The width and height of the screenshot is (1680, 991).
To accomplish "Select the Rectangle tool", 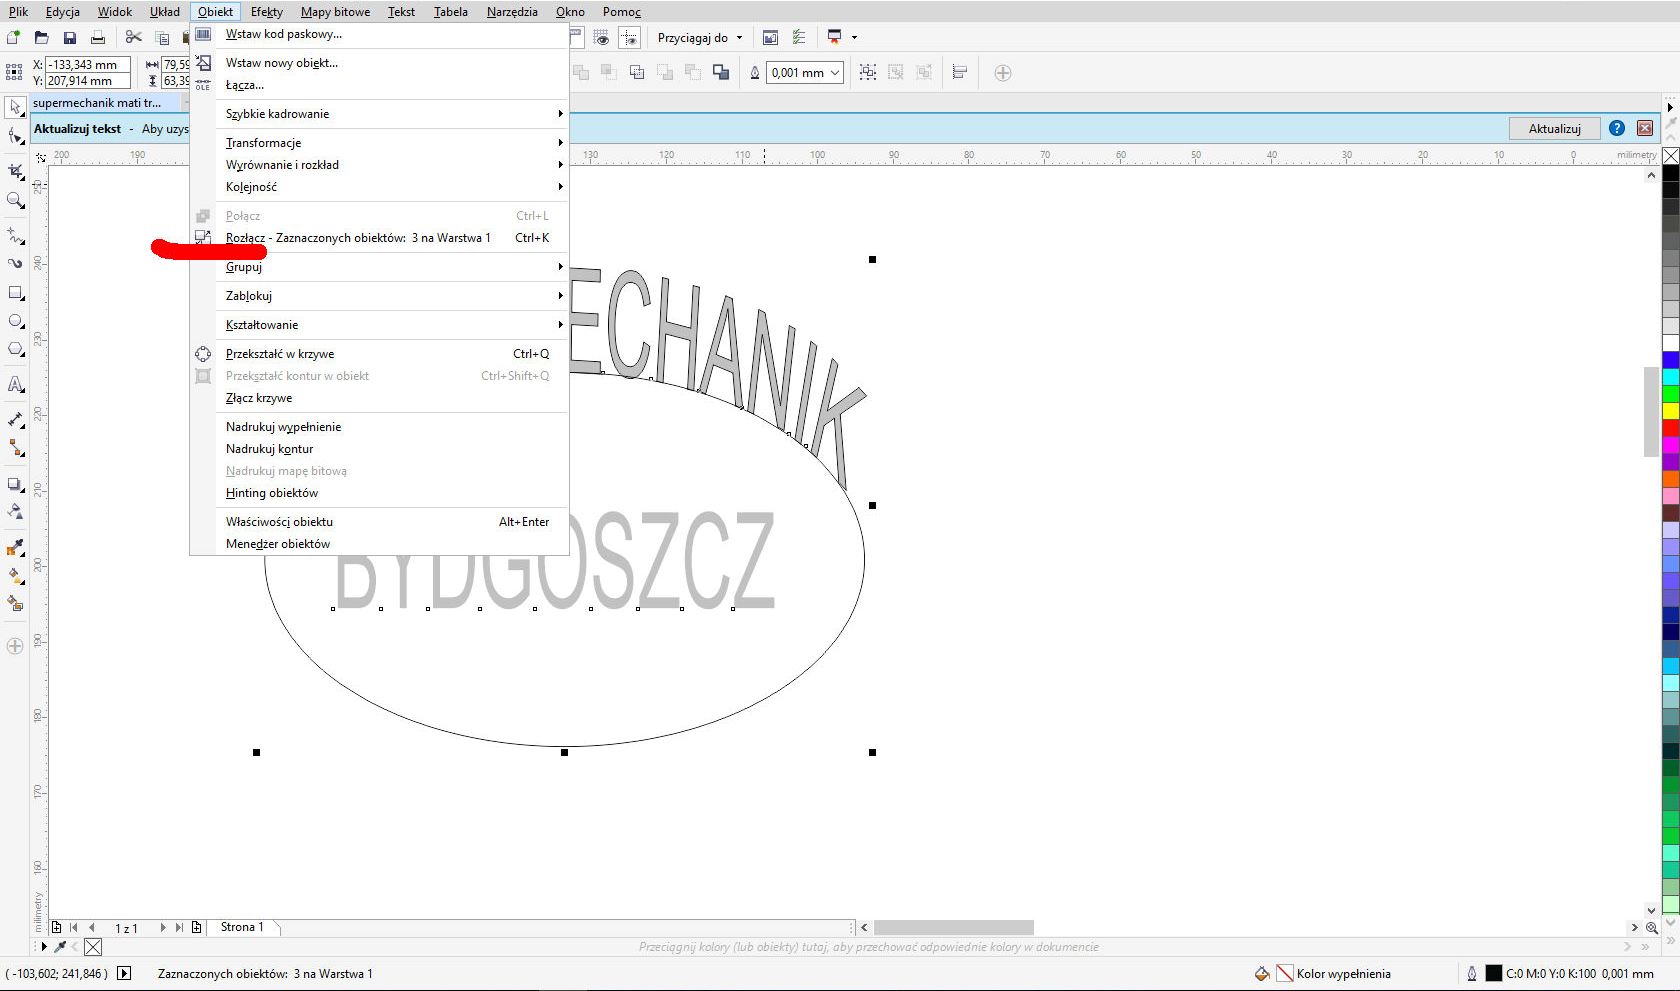I will coord(15,293).
